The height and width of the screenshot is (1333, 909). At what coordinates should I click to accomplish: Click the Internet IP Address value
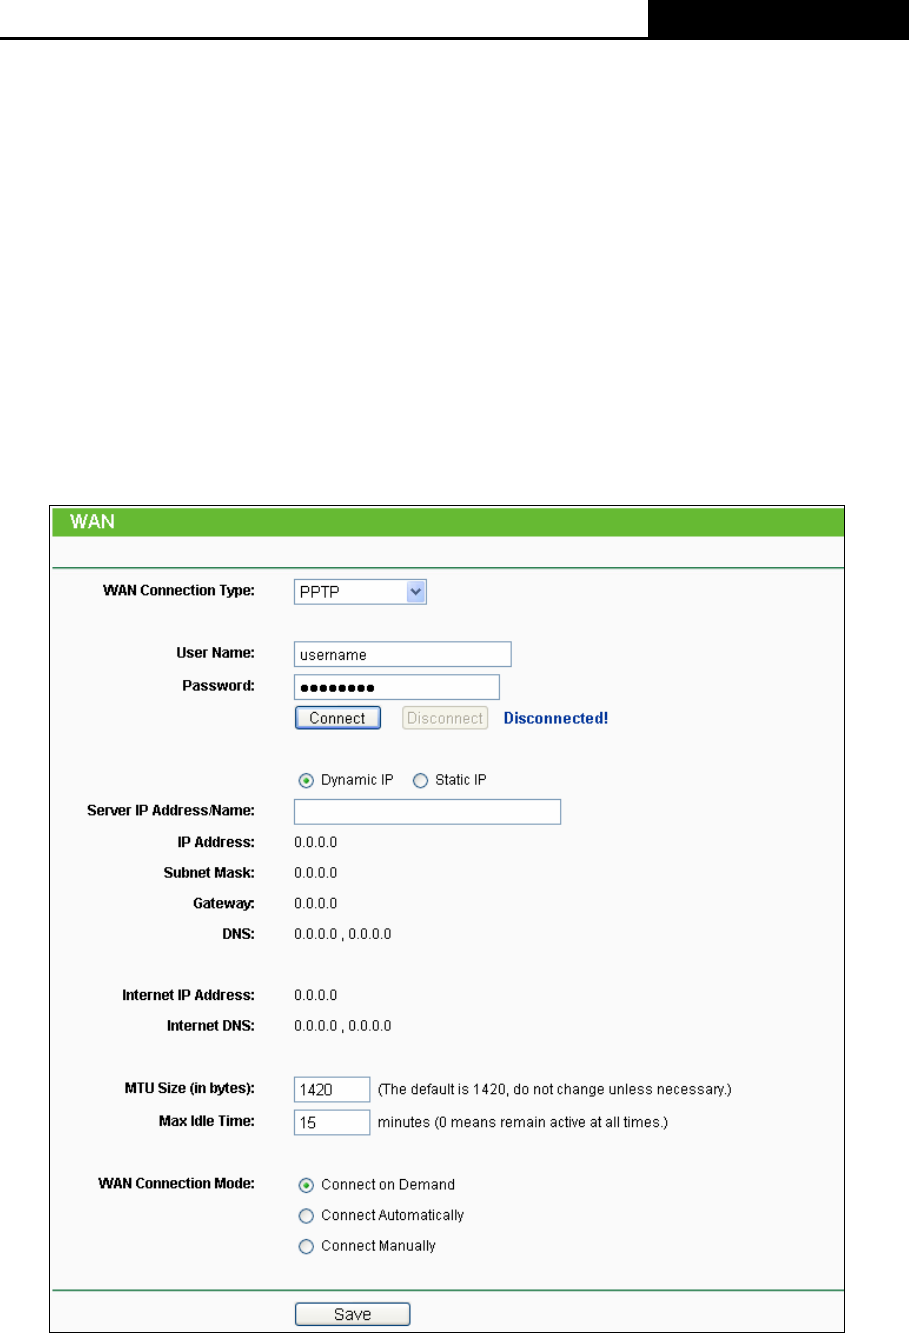coord(316,995)
